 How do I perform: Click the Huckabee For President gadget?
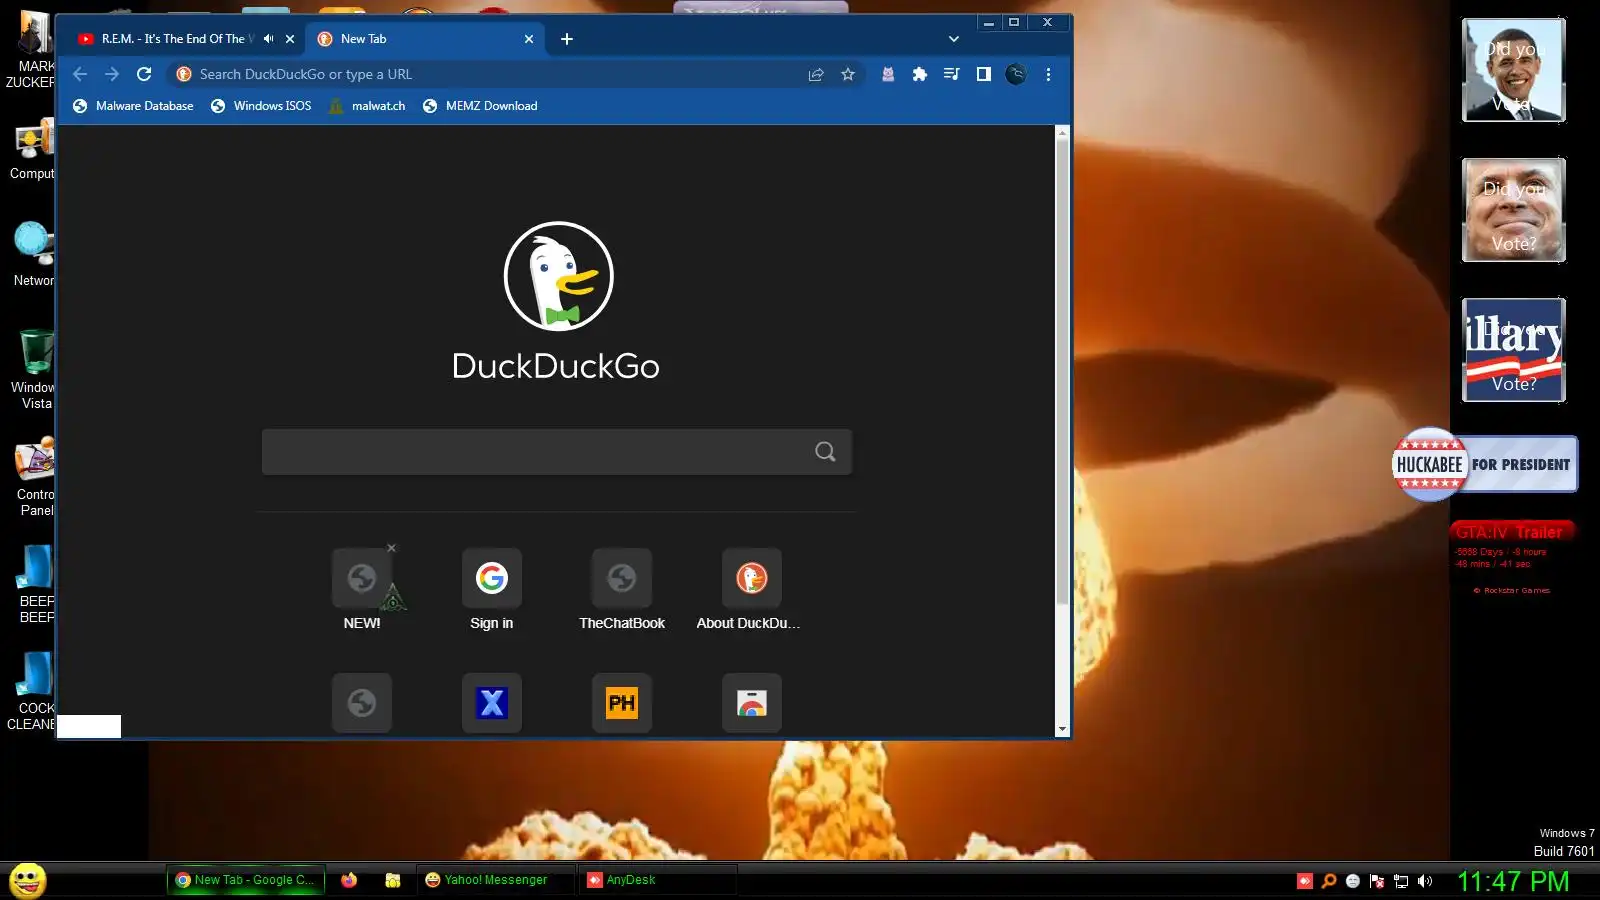click(x=1485, y=464)
